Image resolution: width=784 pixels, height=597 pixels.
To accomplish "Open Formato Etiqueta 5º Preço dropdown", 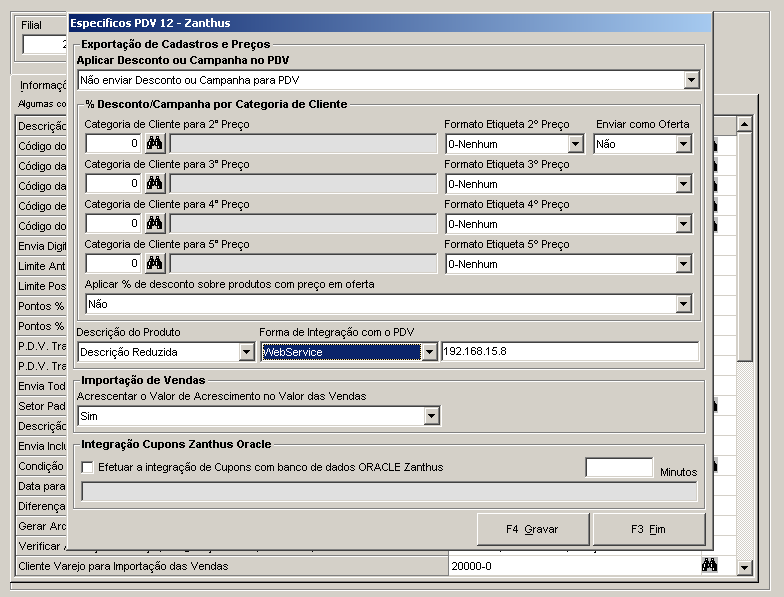I will click(x=684, y=264).
